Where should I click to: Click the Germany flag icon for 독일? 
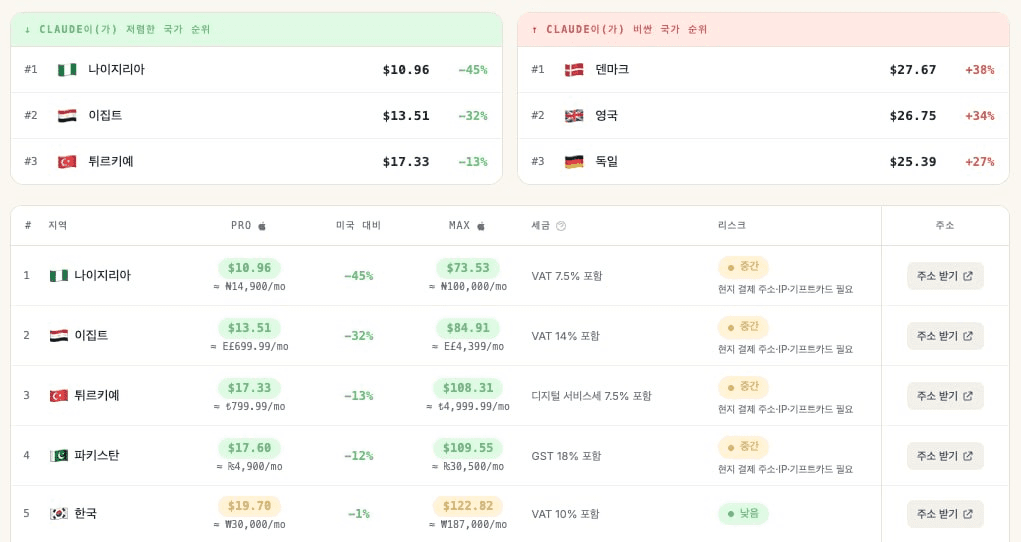(574, 162)
